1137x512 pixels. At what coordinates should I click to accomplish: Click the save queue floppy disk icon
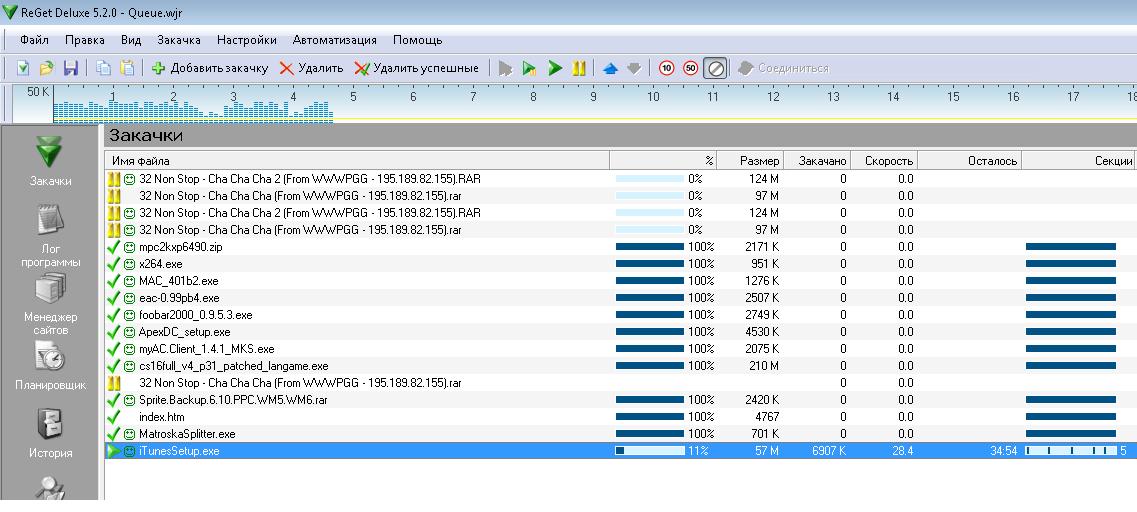click(70, 68)
